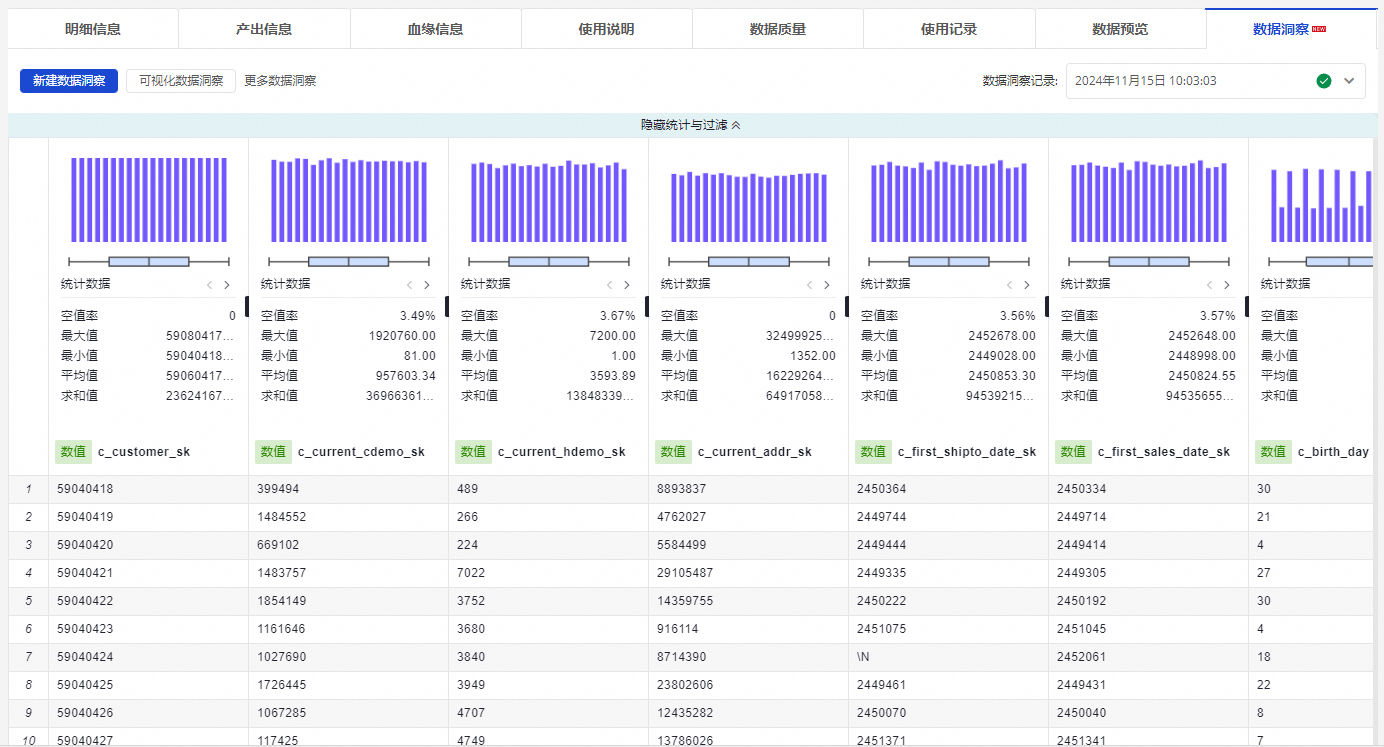Open the 使用记录 tab

[948, 29]
